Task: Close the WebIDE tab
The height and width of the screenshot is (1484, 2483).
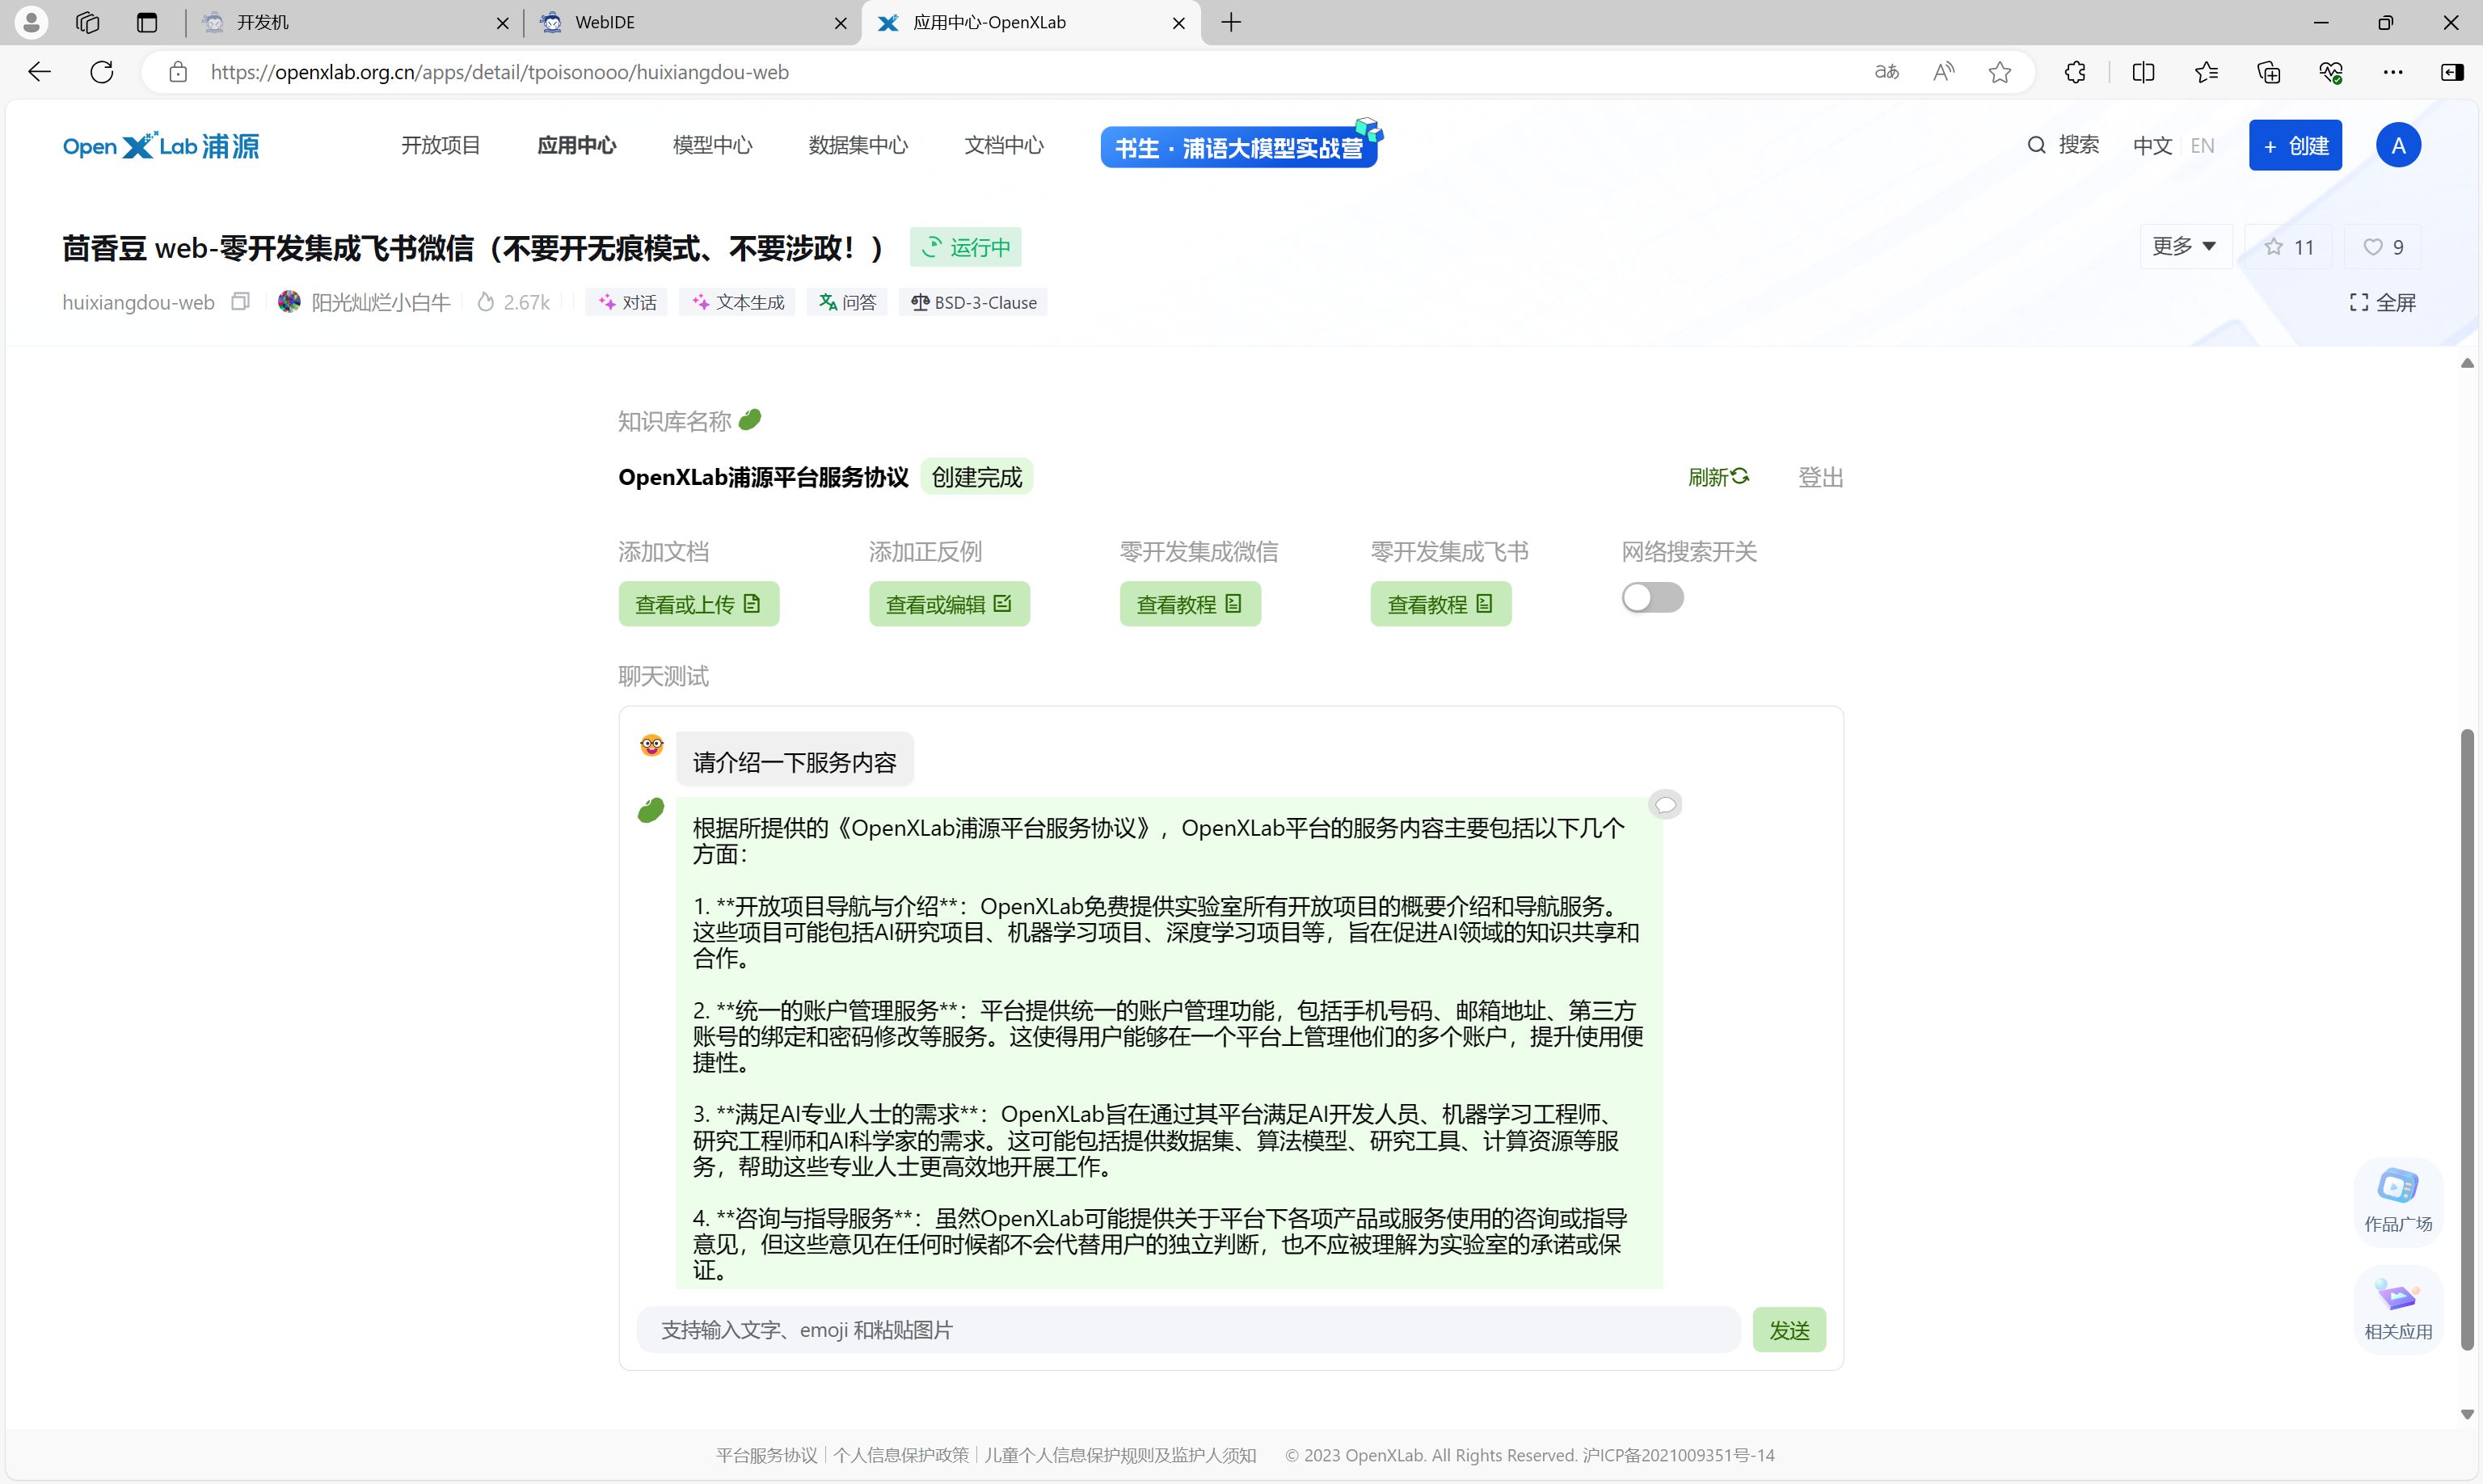Action: [x=841, y=23]
